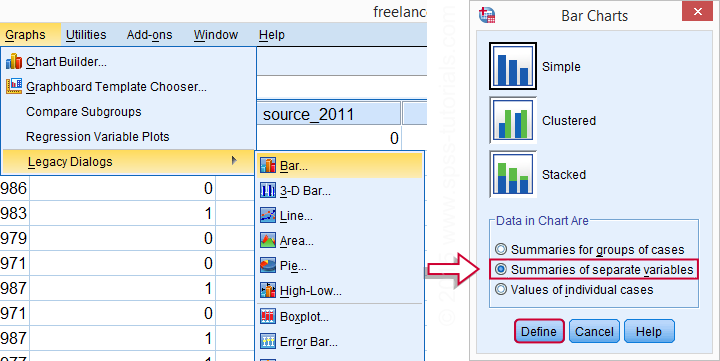Choose Pie... submenu entry
The height and width of the screenshot is (361, 720).
339,265
